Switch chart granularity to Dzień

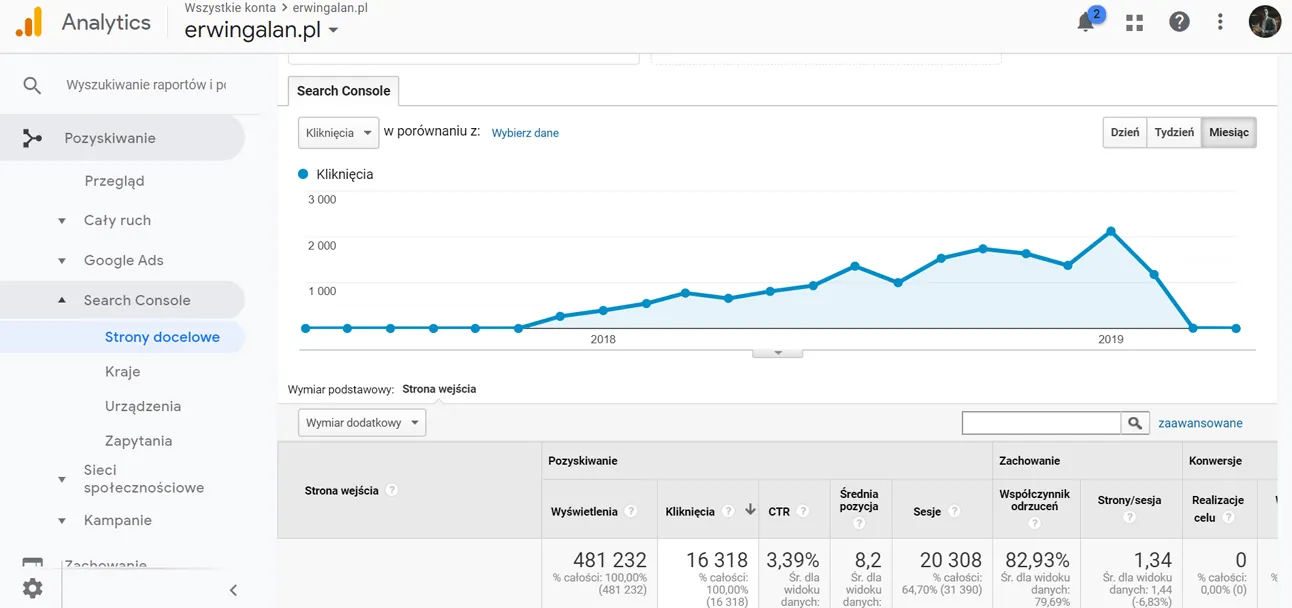click(1125, 132)
